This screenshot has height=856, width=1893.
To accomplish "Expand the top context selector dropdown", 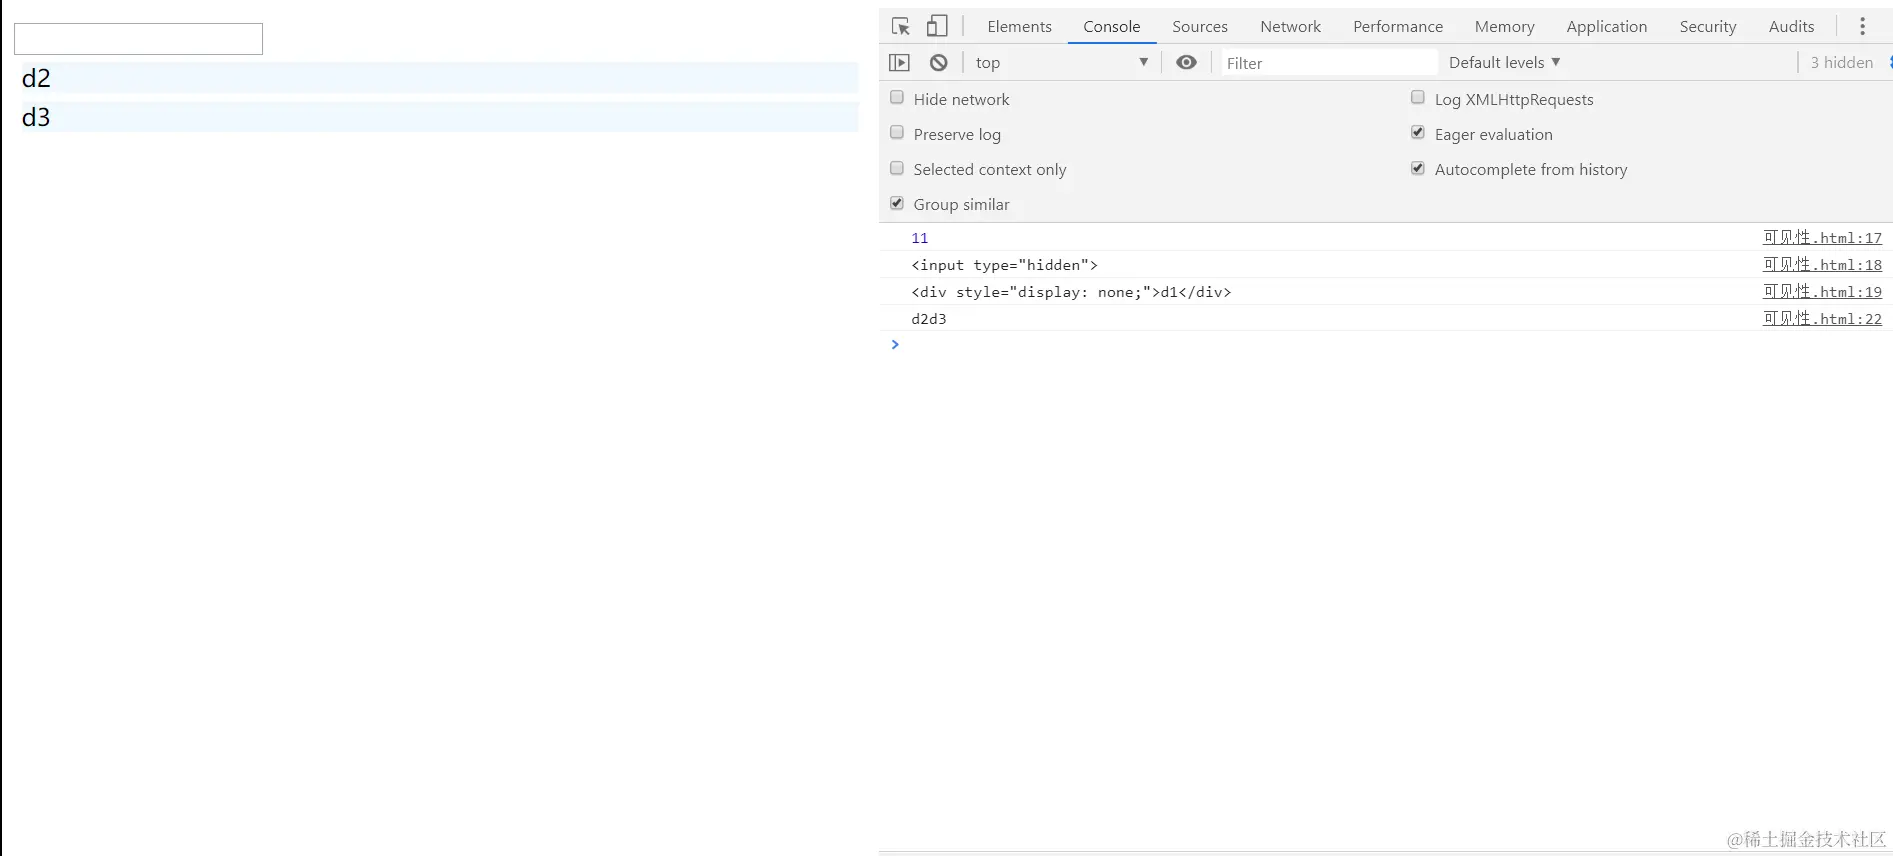I will point(1061,62).
